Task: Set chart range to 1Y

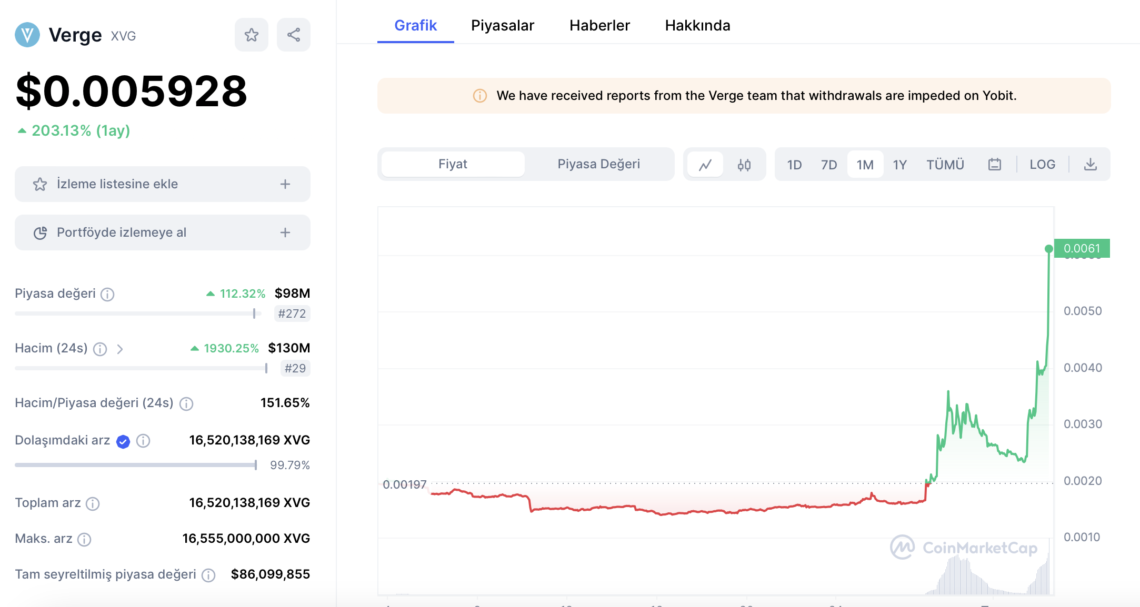Action: point(899,165)
